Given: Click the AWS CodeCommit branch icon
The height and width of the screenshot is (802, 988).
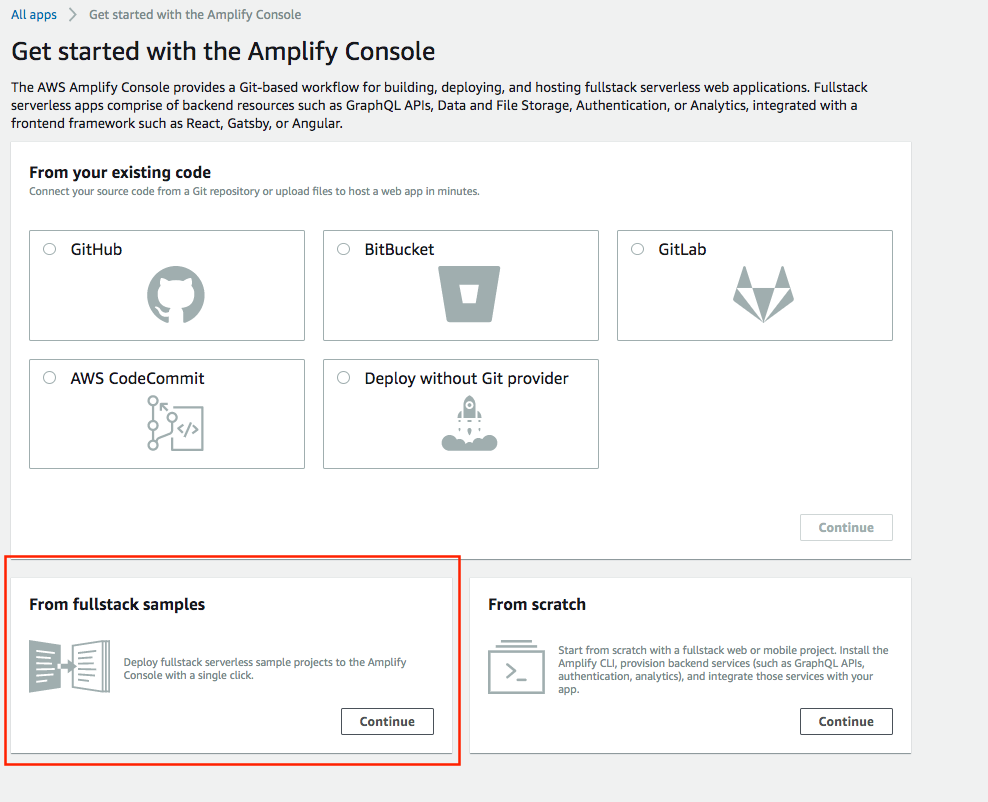Looking at the screenshot, I should tap(175, 423).
